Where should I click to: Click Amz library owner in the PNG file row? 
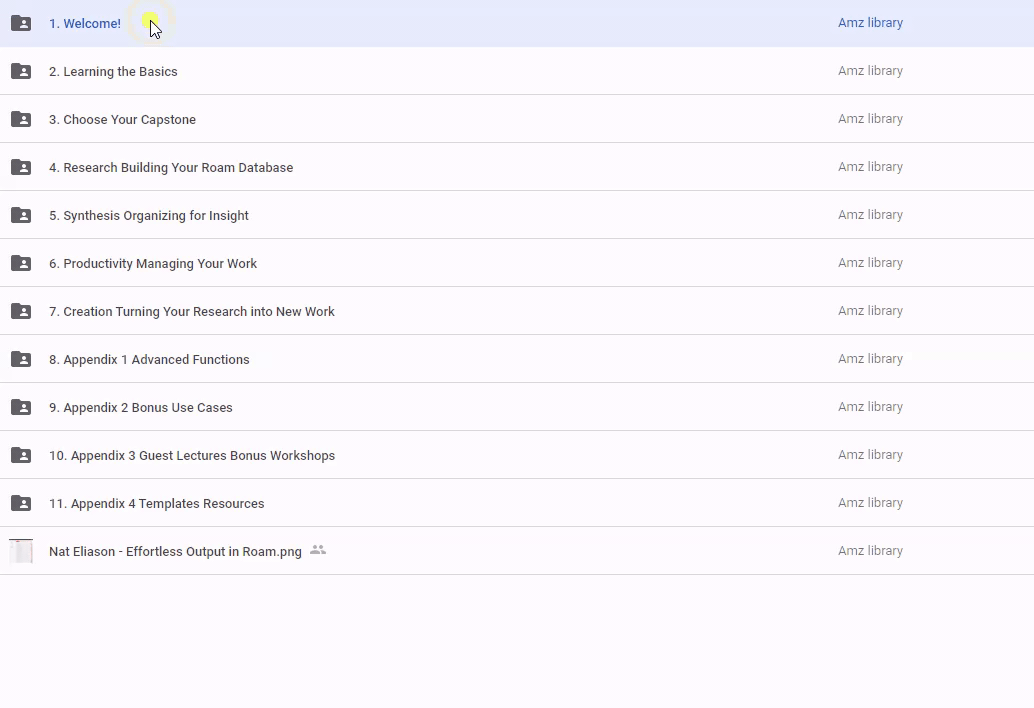click(x=870, y=551)
